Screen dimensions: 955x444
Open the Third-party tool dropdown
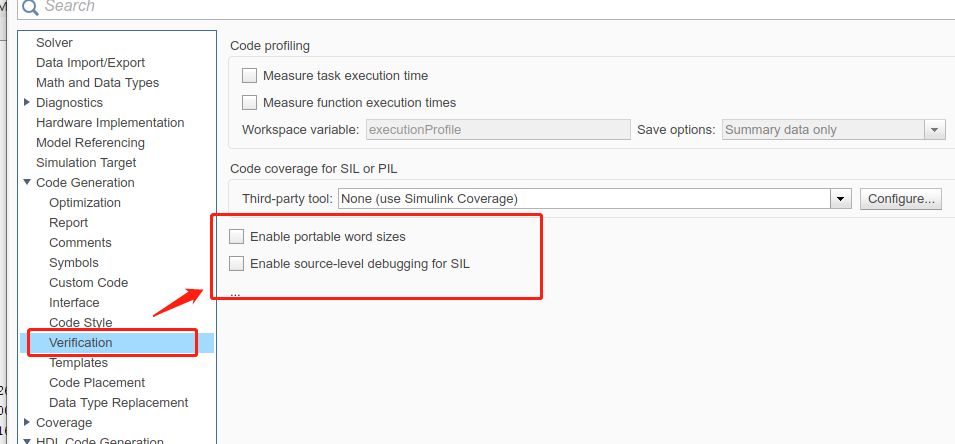tap(841, 199)
